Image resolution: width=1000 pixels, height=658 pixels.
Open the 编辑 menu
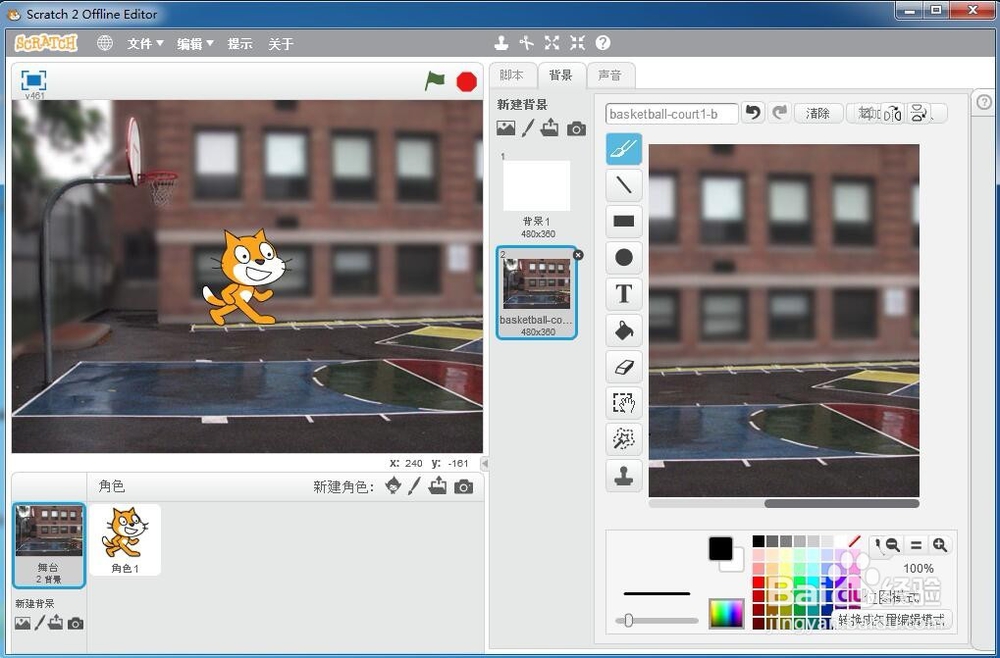tap(195, 43)
